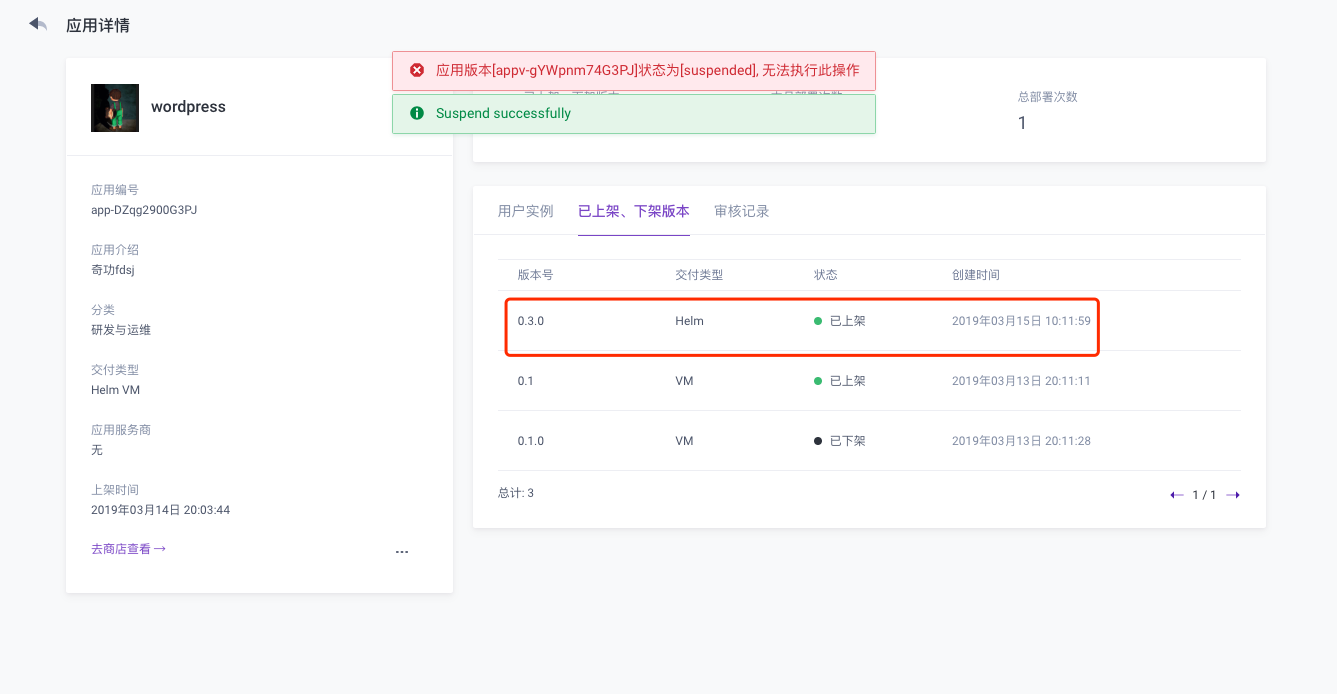Click the 总计: 3 count label
The image size is (1337, 694).
pyautogui.click(x=514, y=492)
